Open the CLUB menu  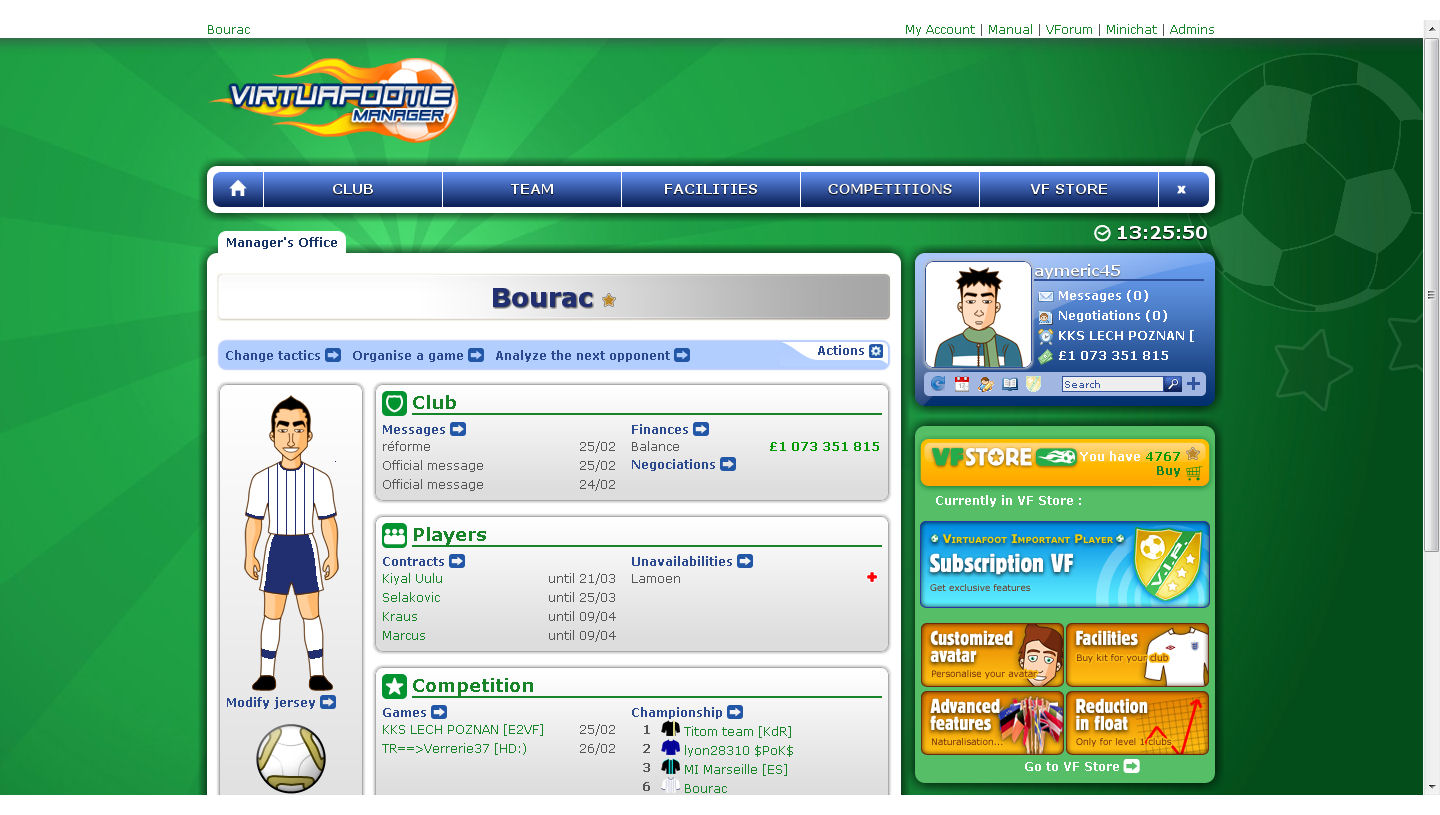click(353, 189)
